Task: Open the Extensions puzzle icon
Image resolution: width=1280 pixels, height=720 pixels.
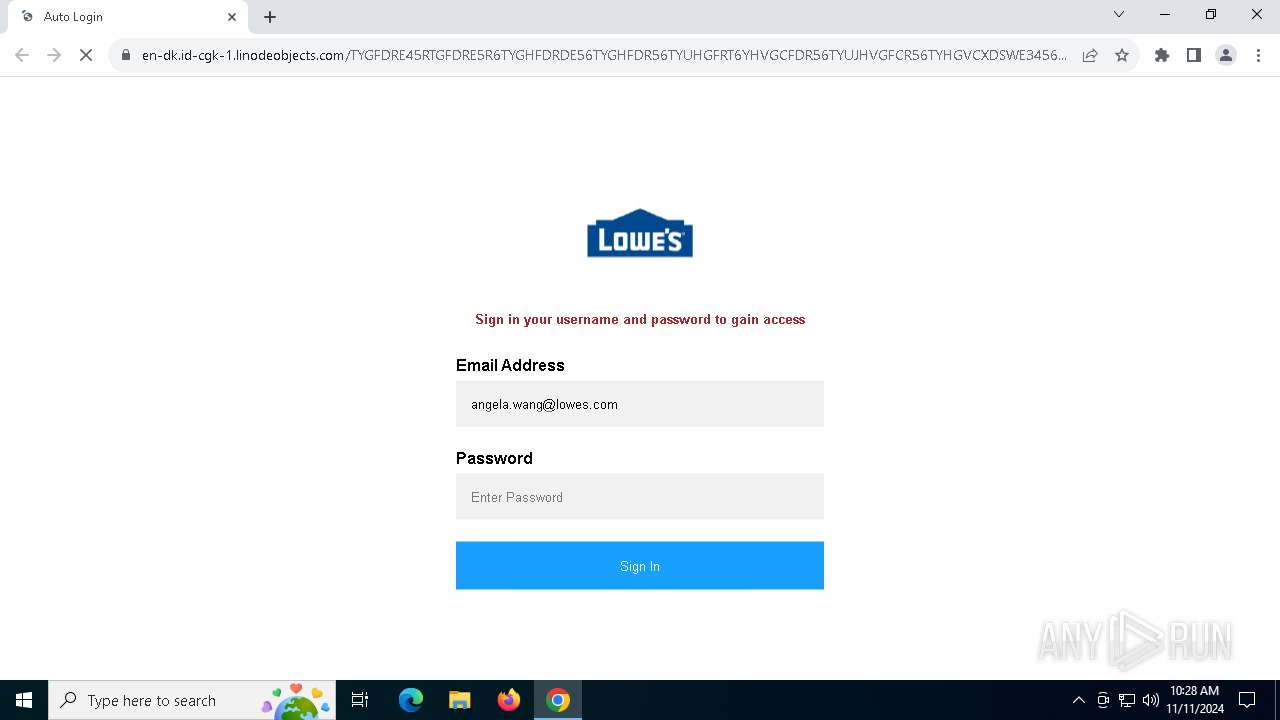Action: (1161, 55)
